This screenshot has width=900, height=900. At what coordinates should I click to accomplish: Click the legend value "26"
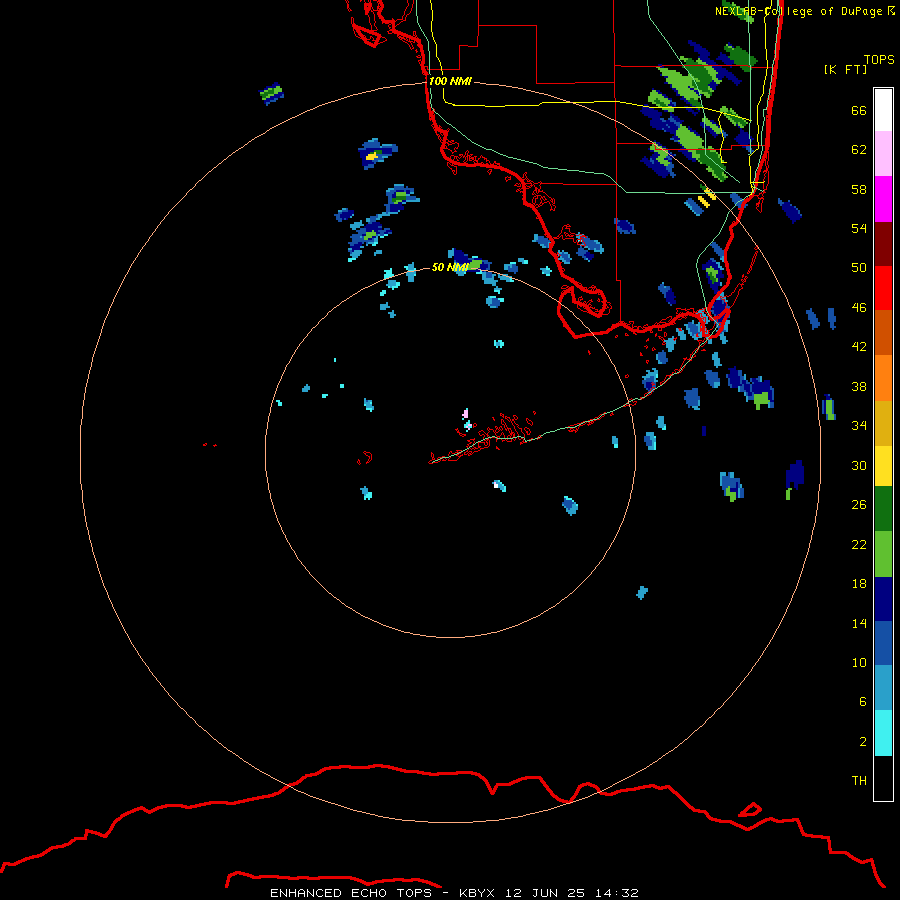(x=859, y=505)
